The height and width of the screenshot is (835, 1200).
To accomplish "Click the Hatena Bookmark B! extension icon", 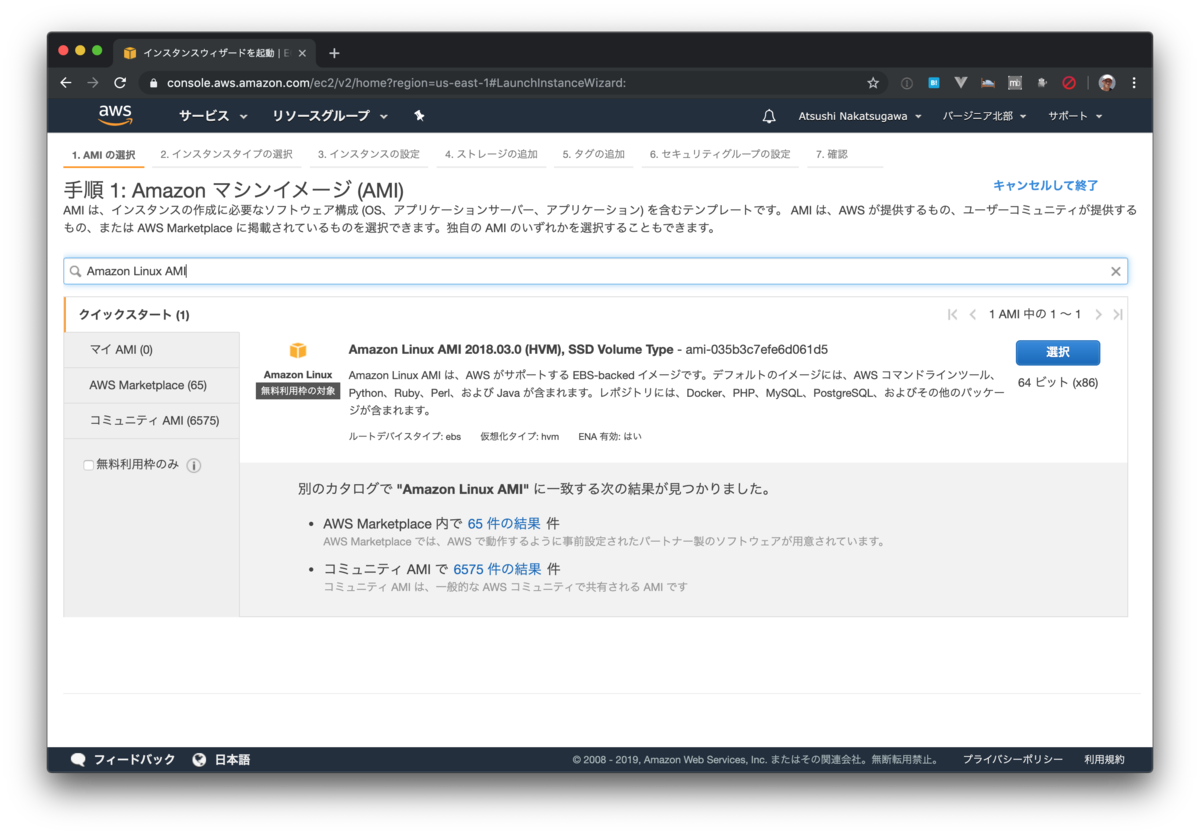I will (934, 83).
